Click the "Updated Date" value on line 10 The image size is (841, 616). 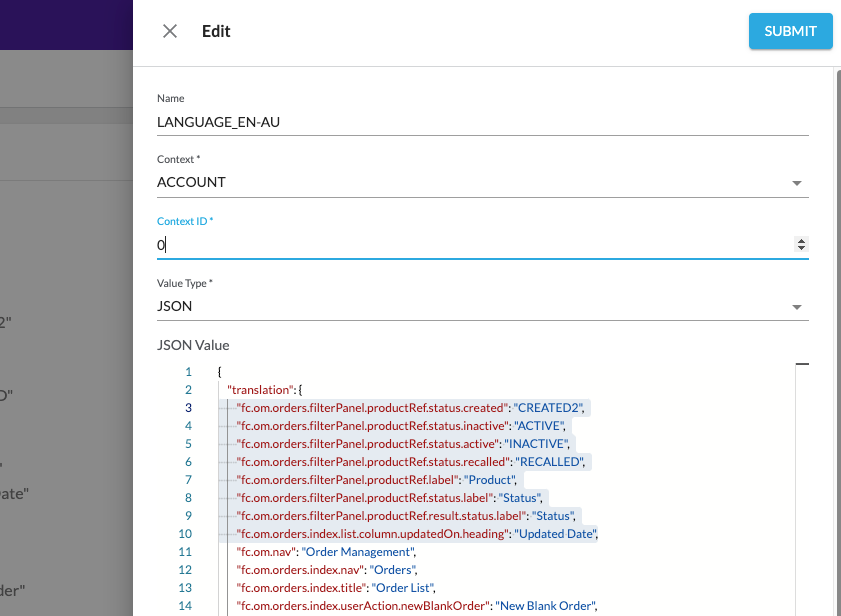pyautogui.click(x=554, y=534)
